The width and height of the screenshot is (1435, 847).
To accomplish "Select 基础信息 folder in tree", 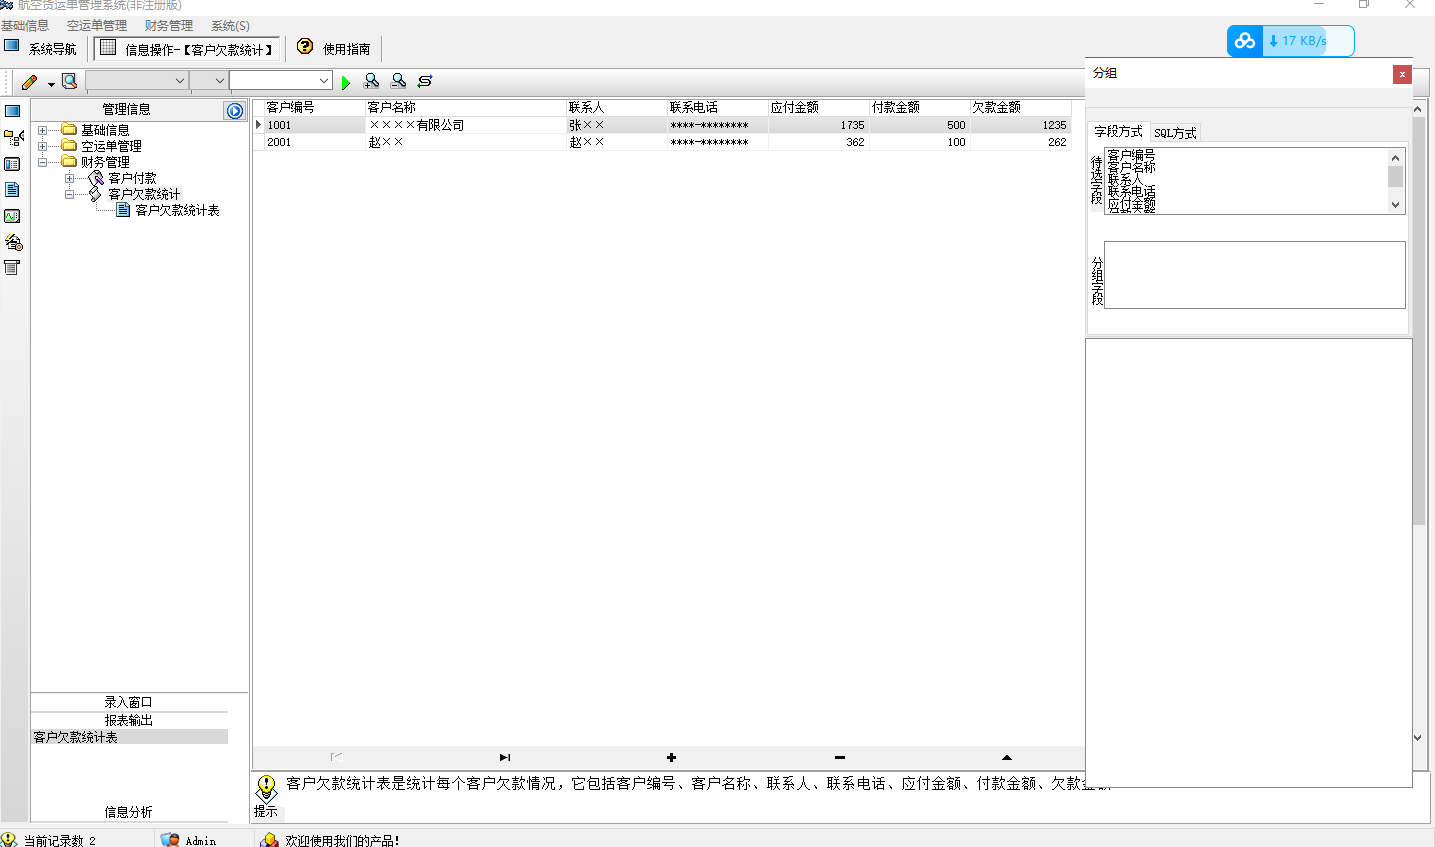I will pyautogui.click(x=105, y=130).
